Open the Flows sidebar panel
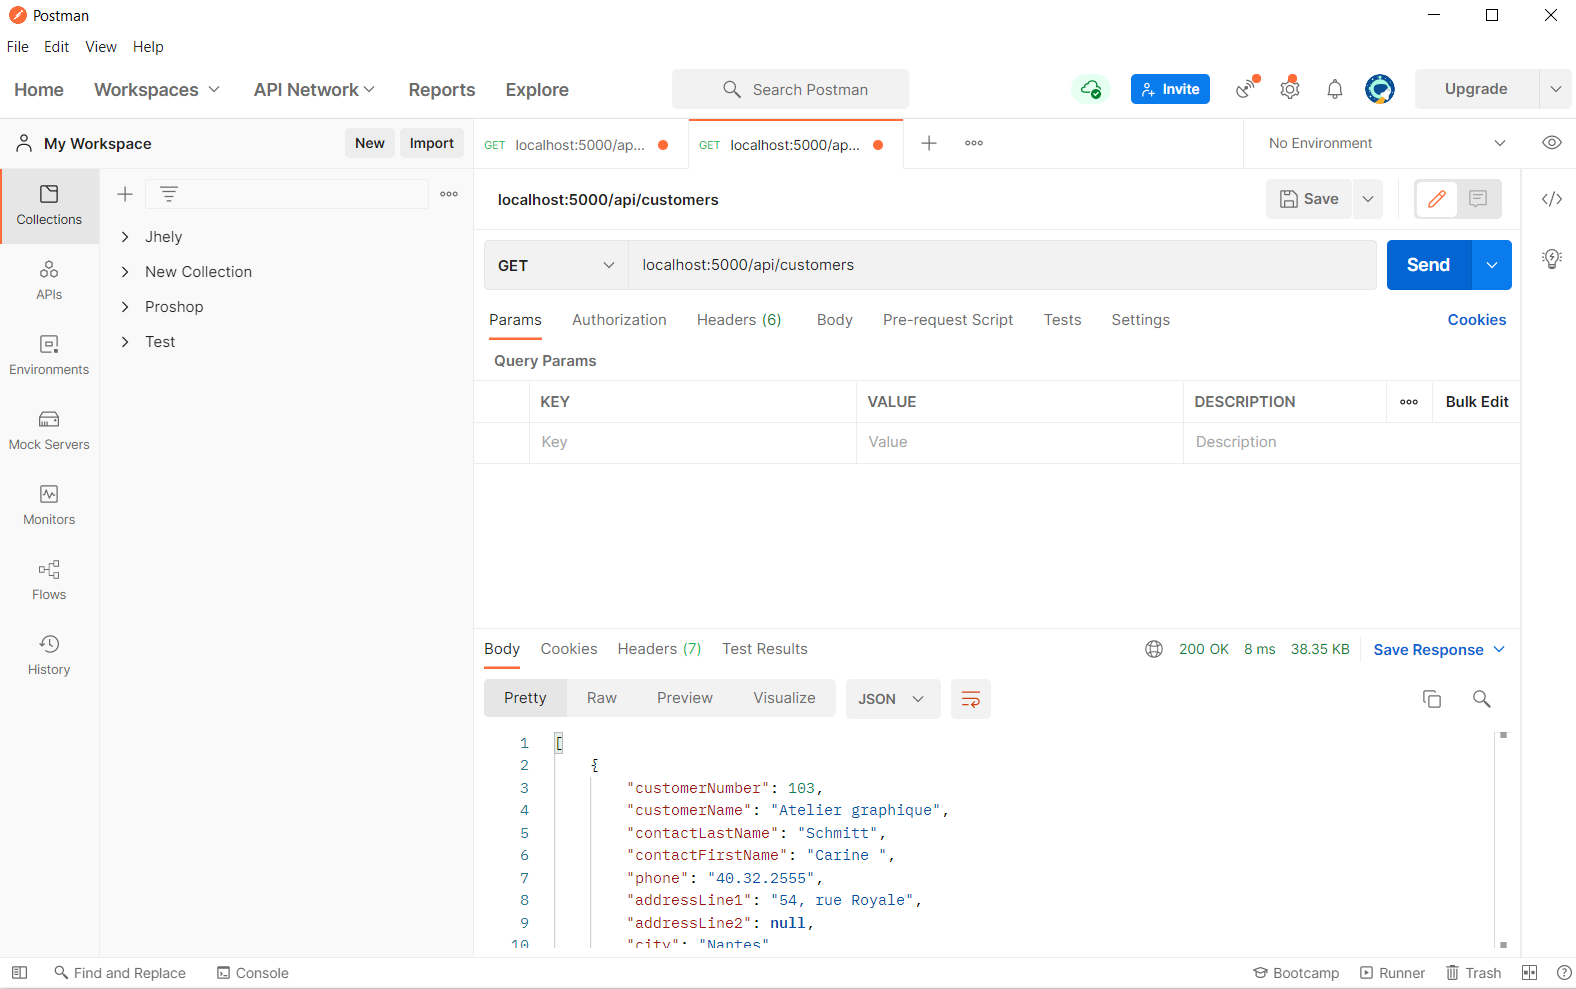The height and width of the screenshot is (989, 1576). coord(49,580)
